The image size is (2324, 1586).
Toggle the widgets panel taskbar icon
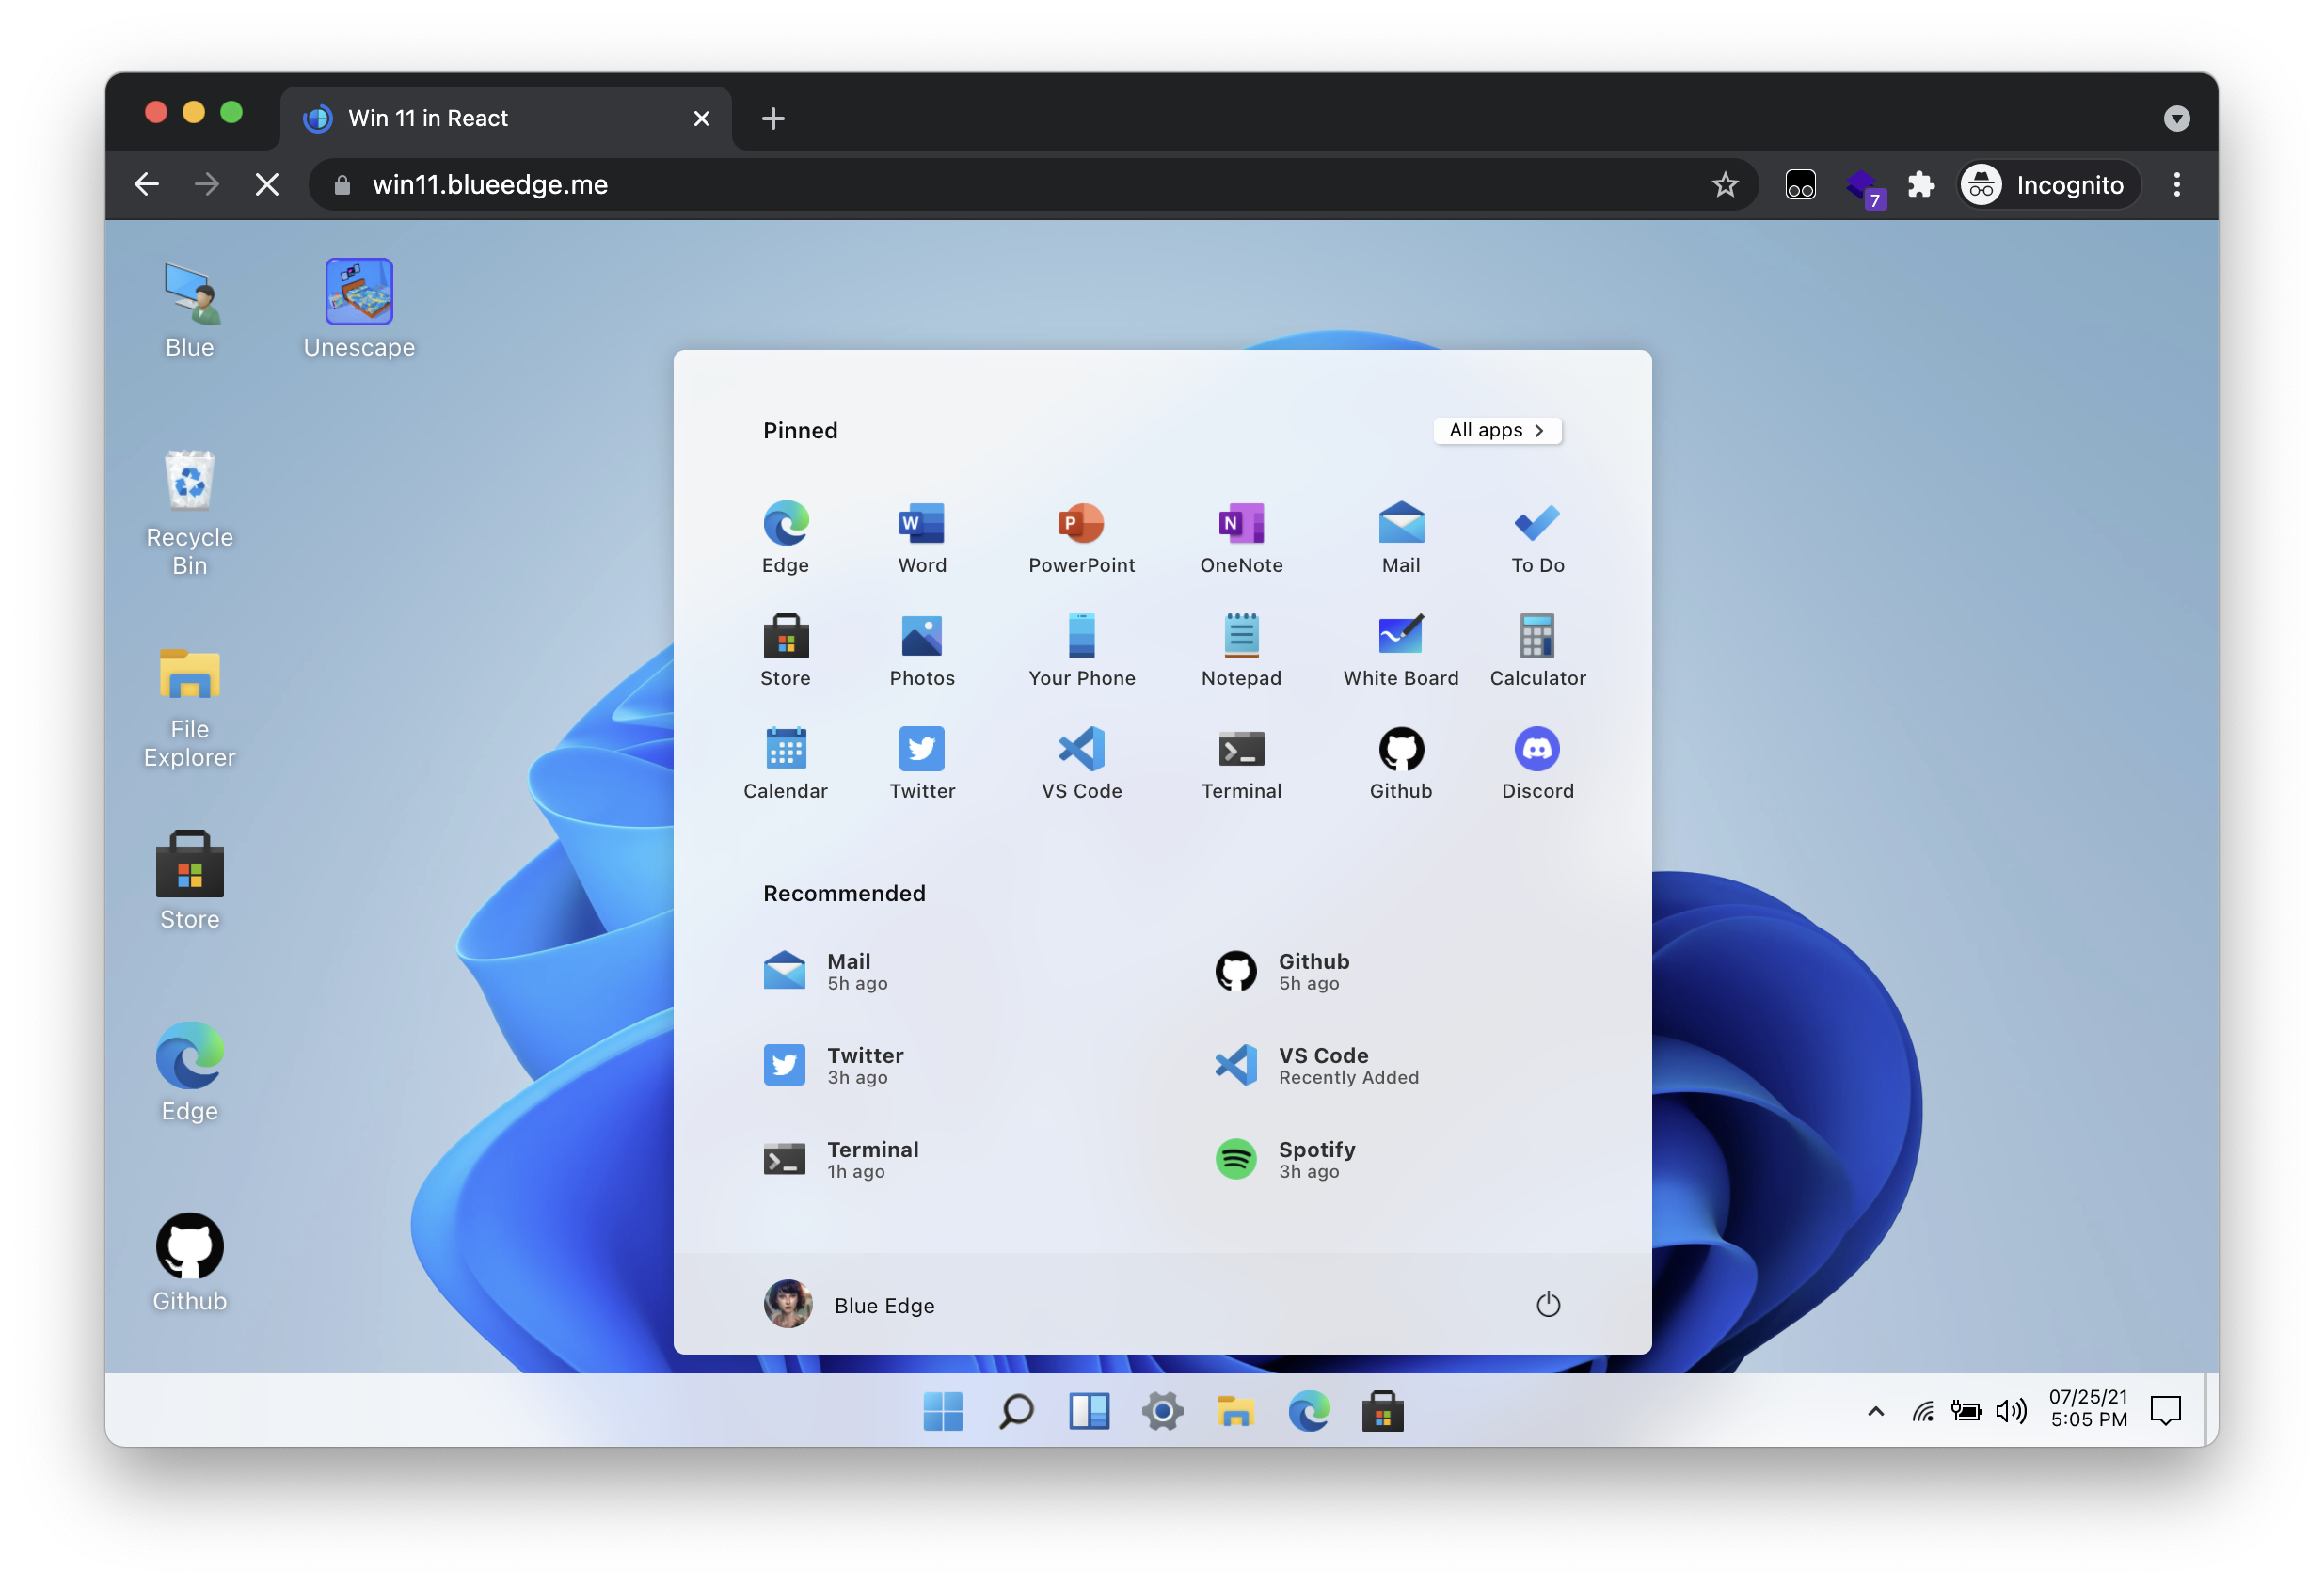coord(1089,1412)
